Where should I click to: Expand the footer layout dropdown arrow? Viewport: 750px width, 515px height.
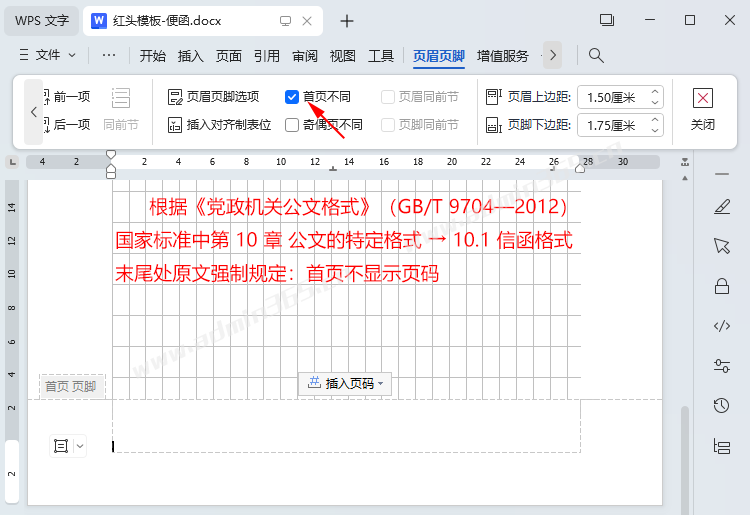80,446
